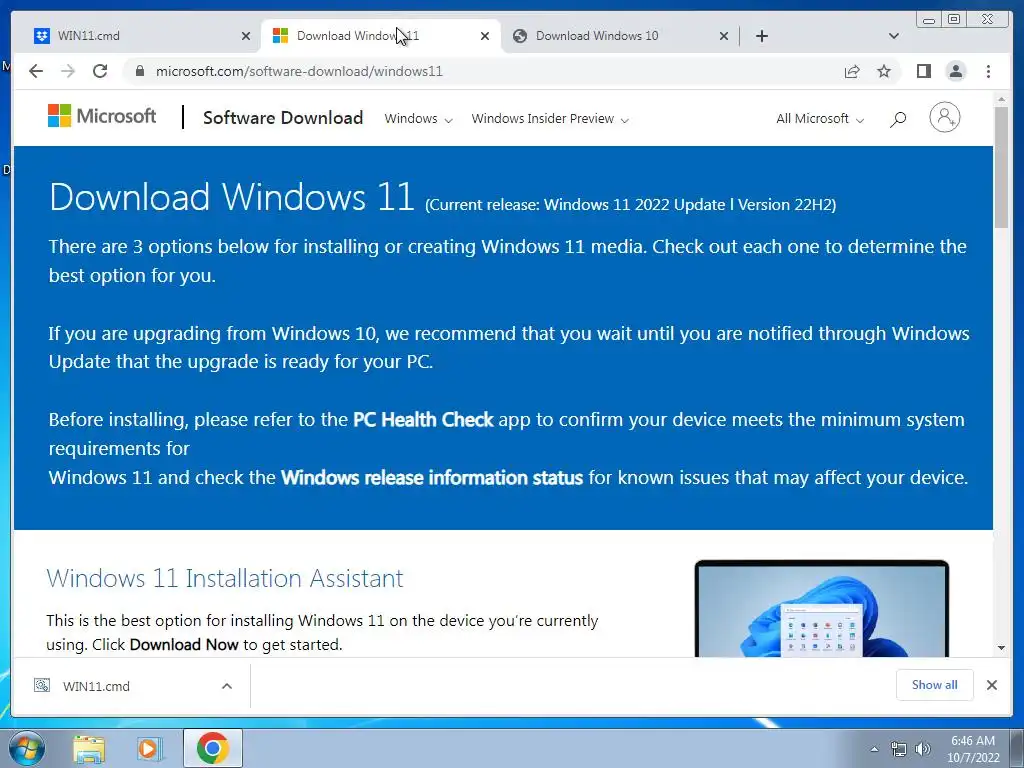
Task: Open the Chrome side panel
Action: 923,71
